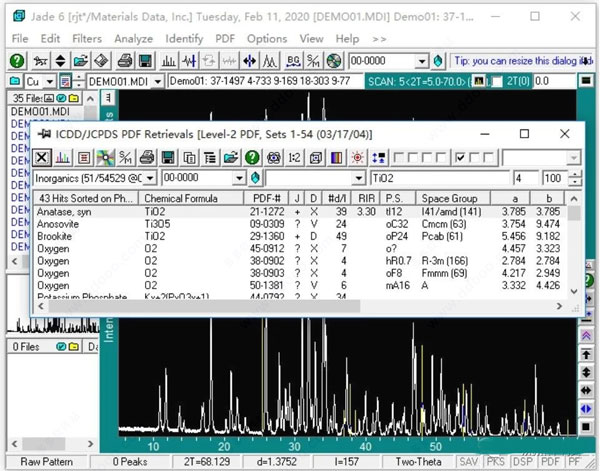Click the Print icon in main toolbar
The height and width of the screenshot is (471, 600).
pyautogui.click(x=125, y=61)
